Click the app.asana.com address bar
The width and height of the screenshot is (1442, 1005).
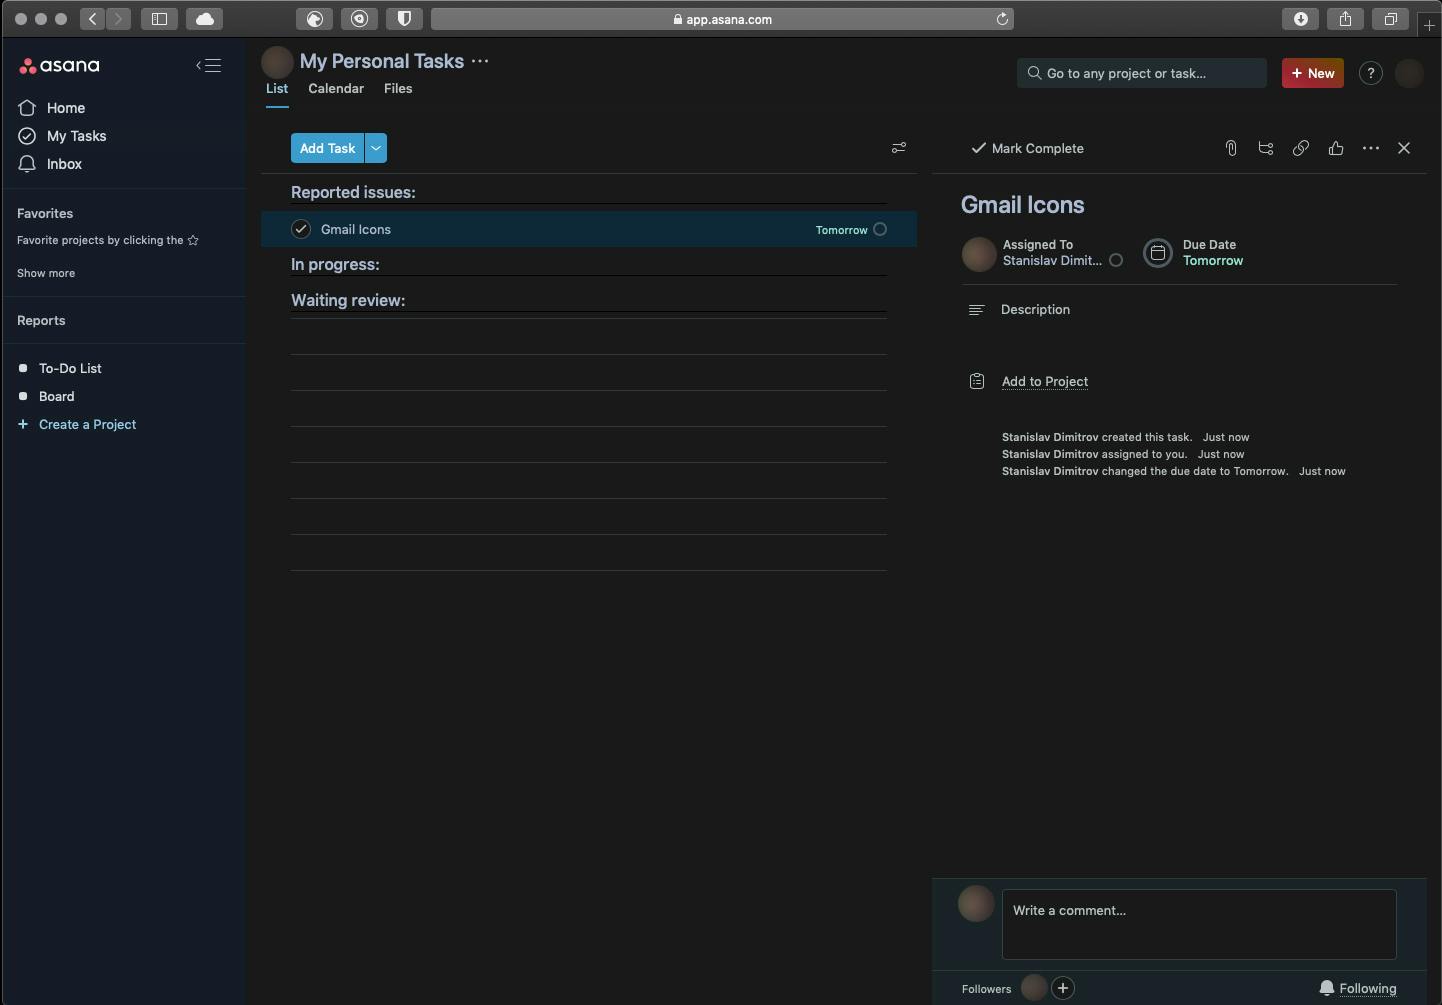tap(722, 19)
